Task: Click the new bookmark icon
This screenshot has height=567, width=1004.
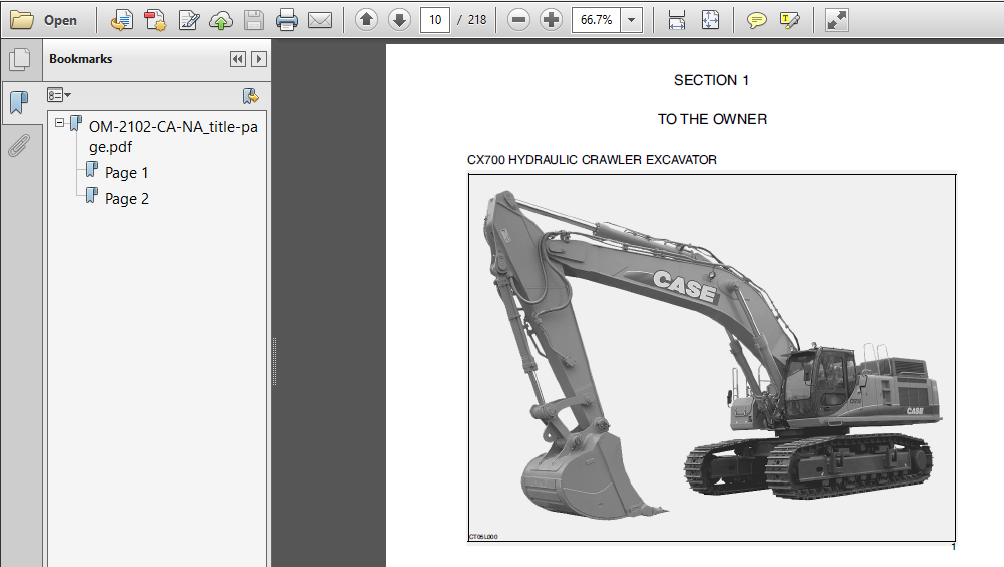Action: 250,96
